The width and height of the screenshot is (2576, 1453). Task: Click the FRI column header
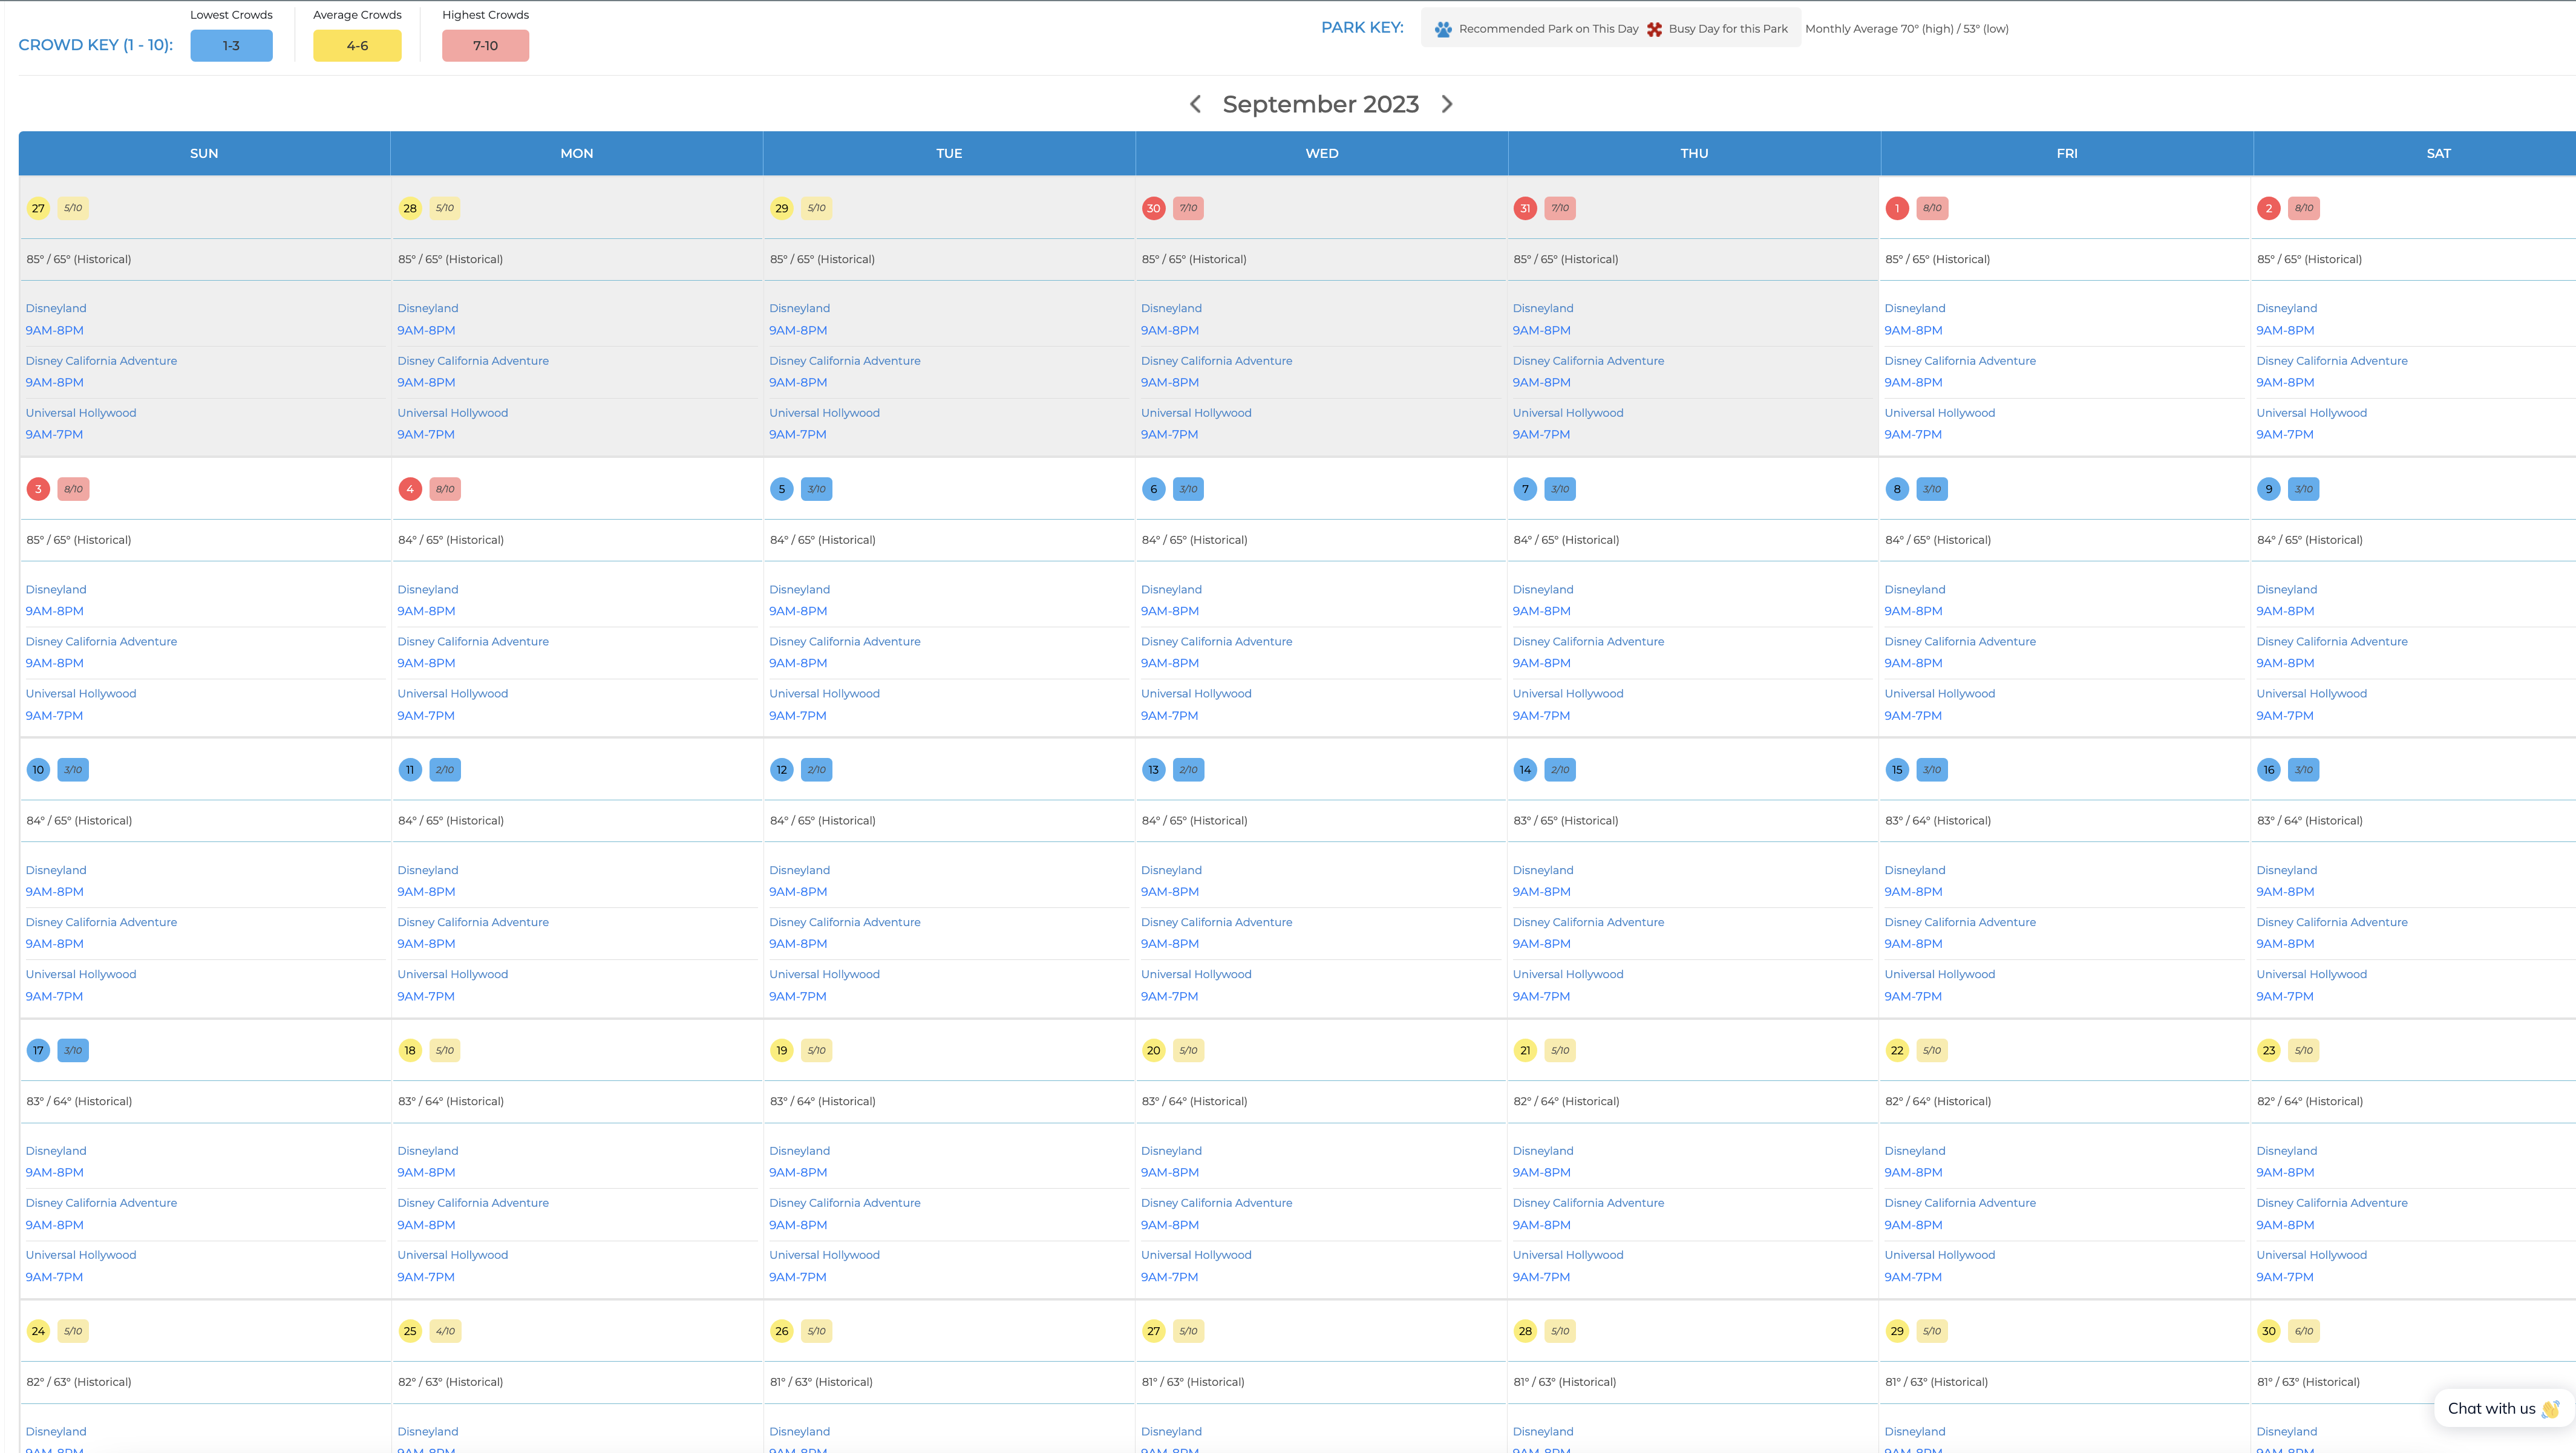(2067, 153)
